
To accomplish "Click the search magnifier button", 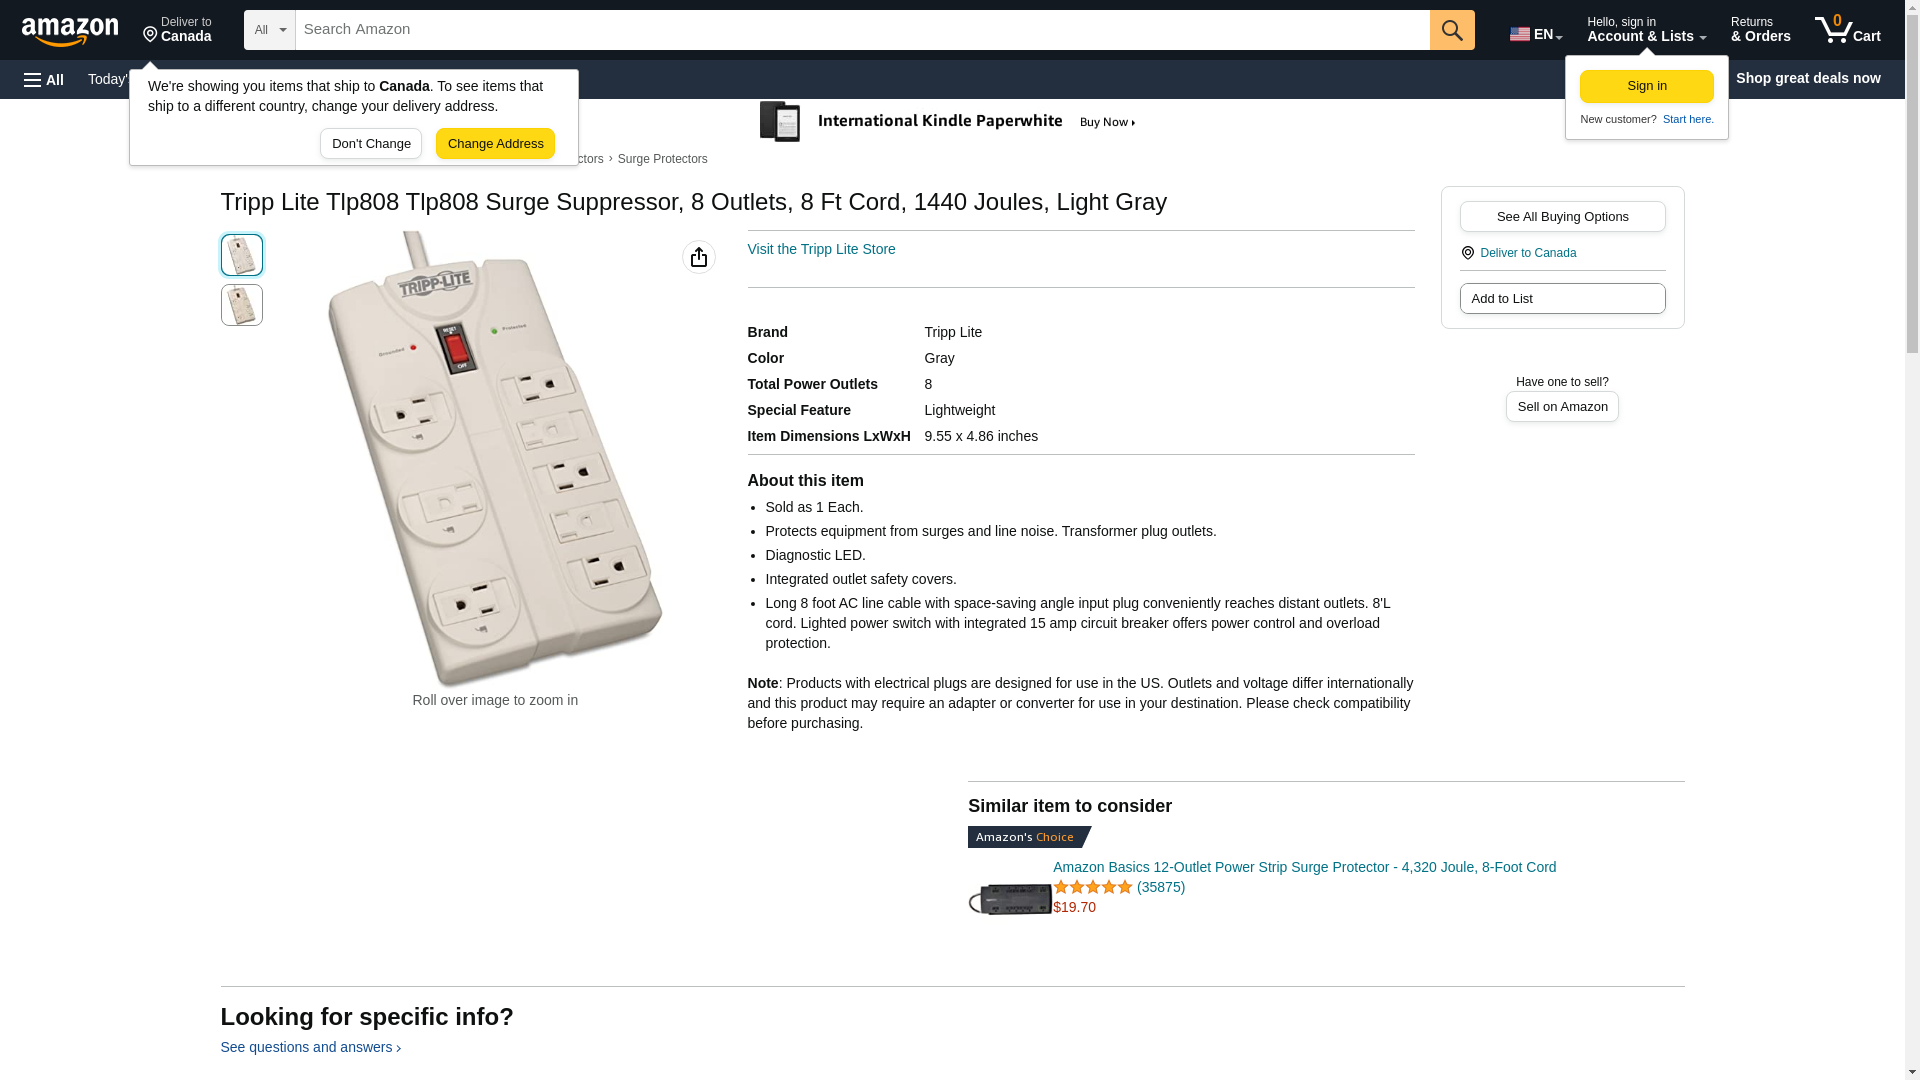I will pos(1452,30).
